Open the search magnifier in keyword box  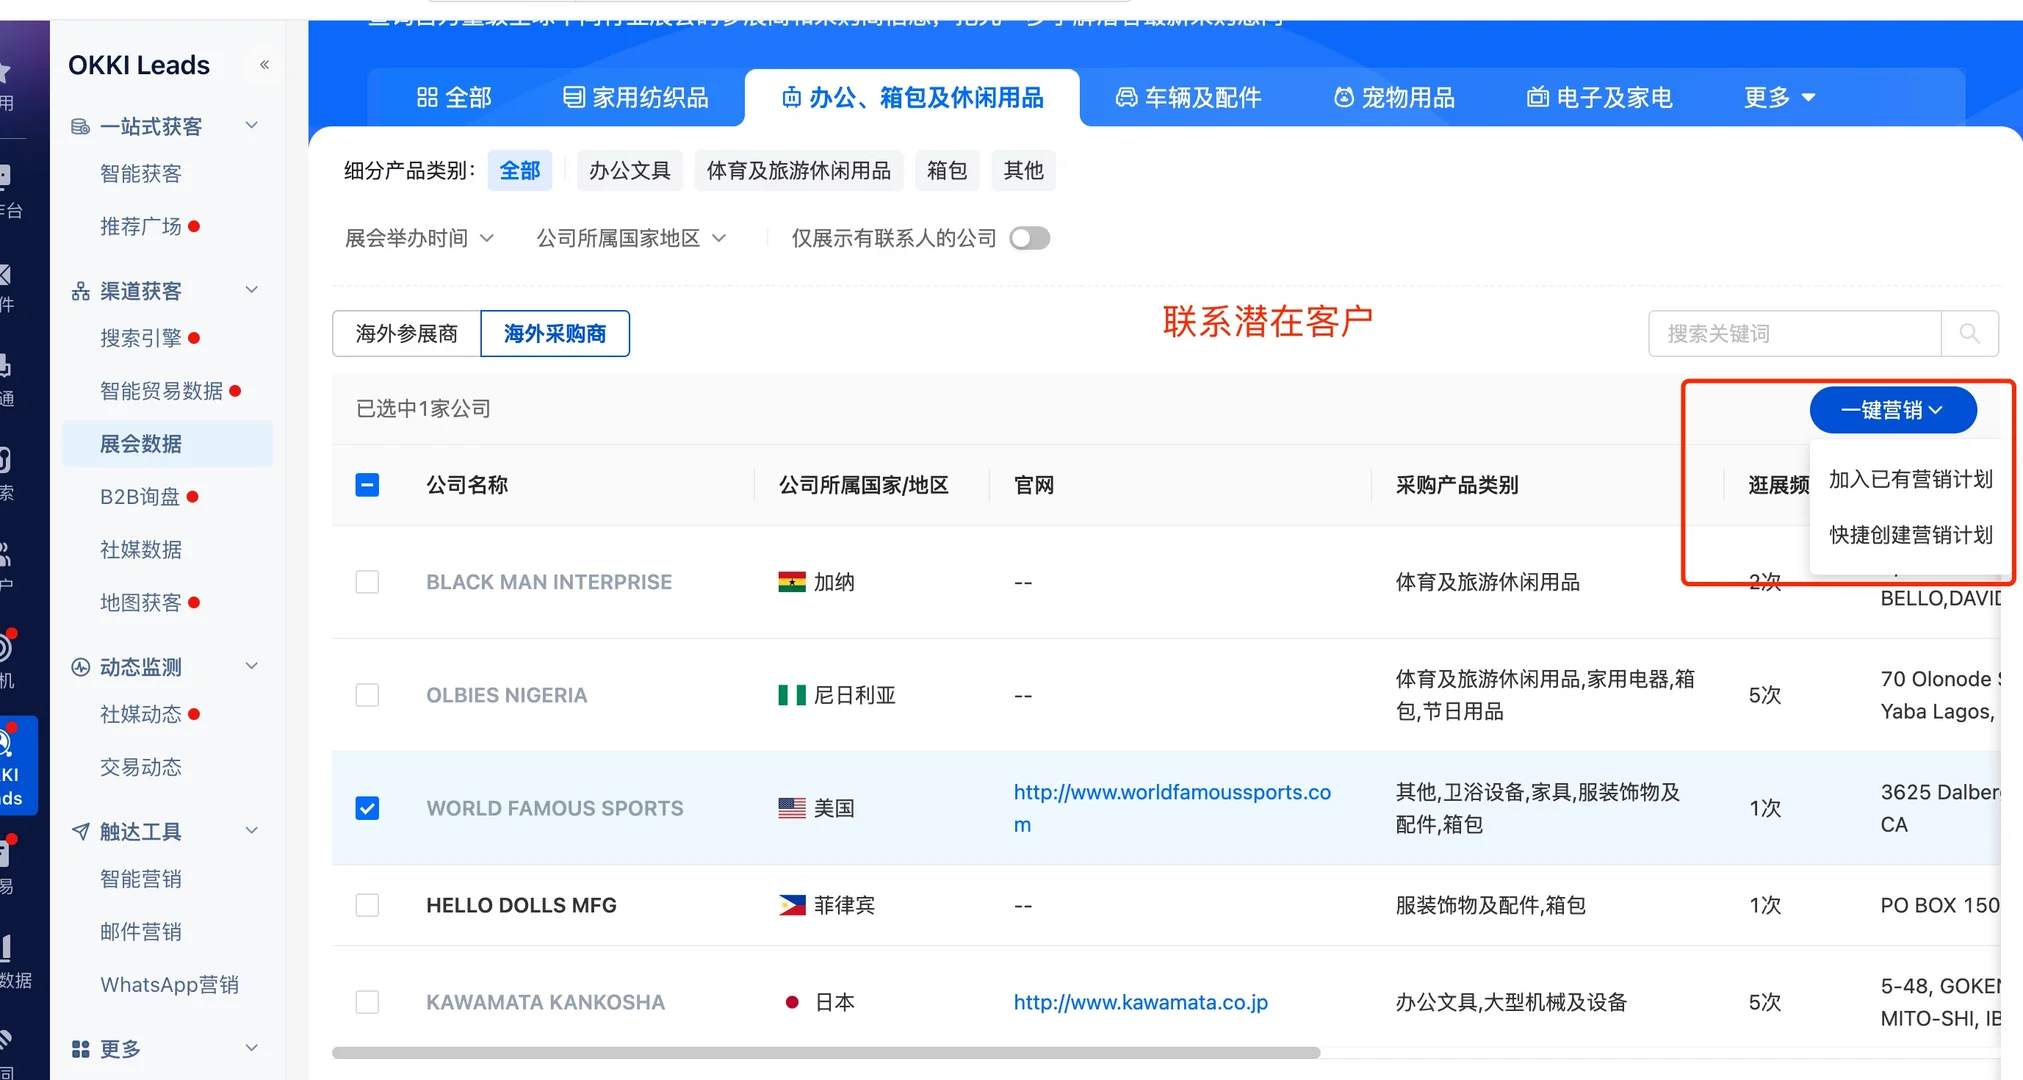(1969, 333)
